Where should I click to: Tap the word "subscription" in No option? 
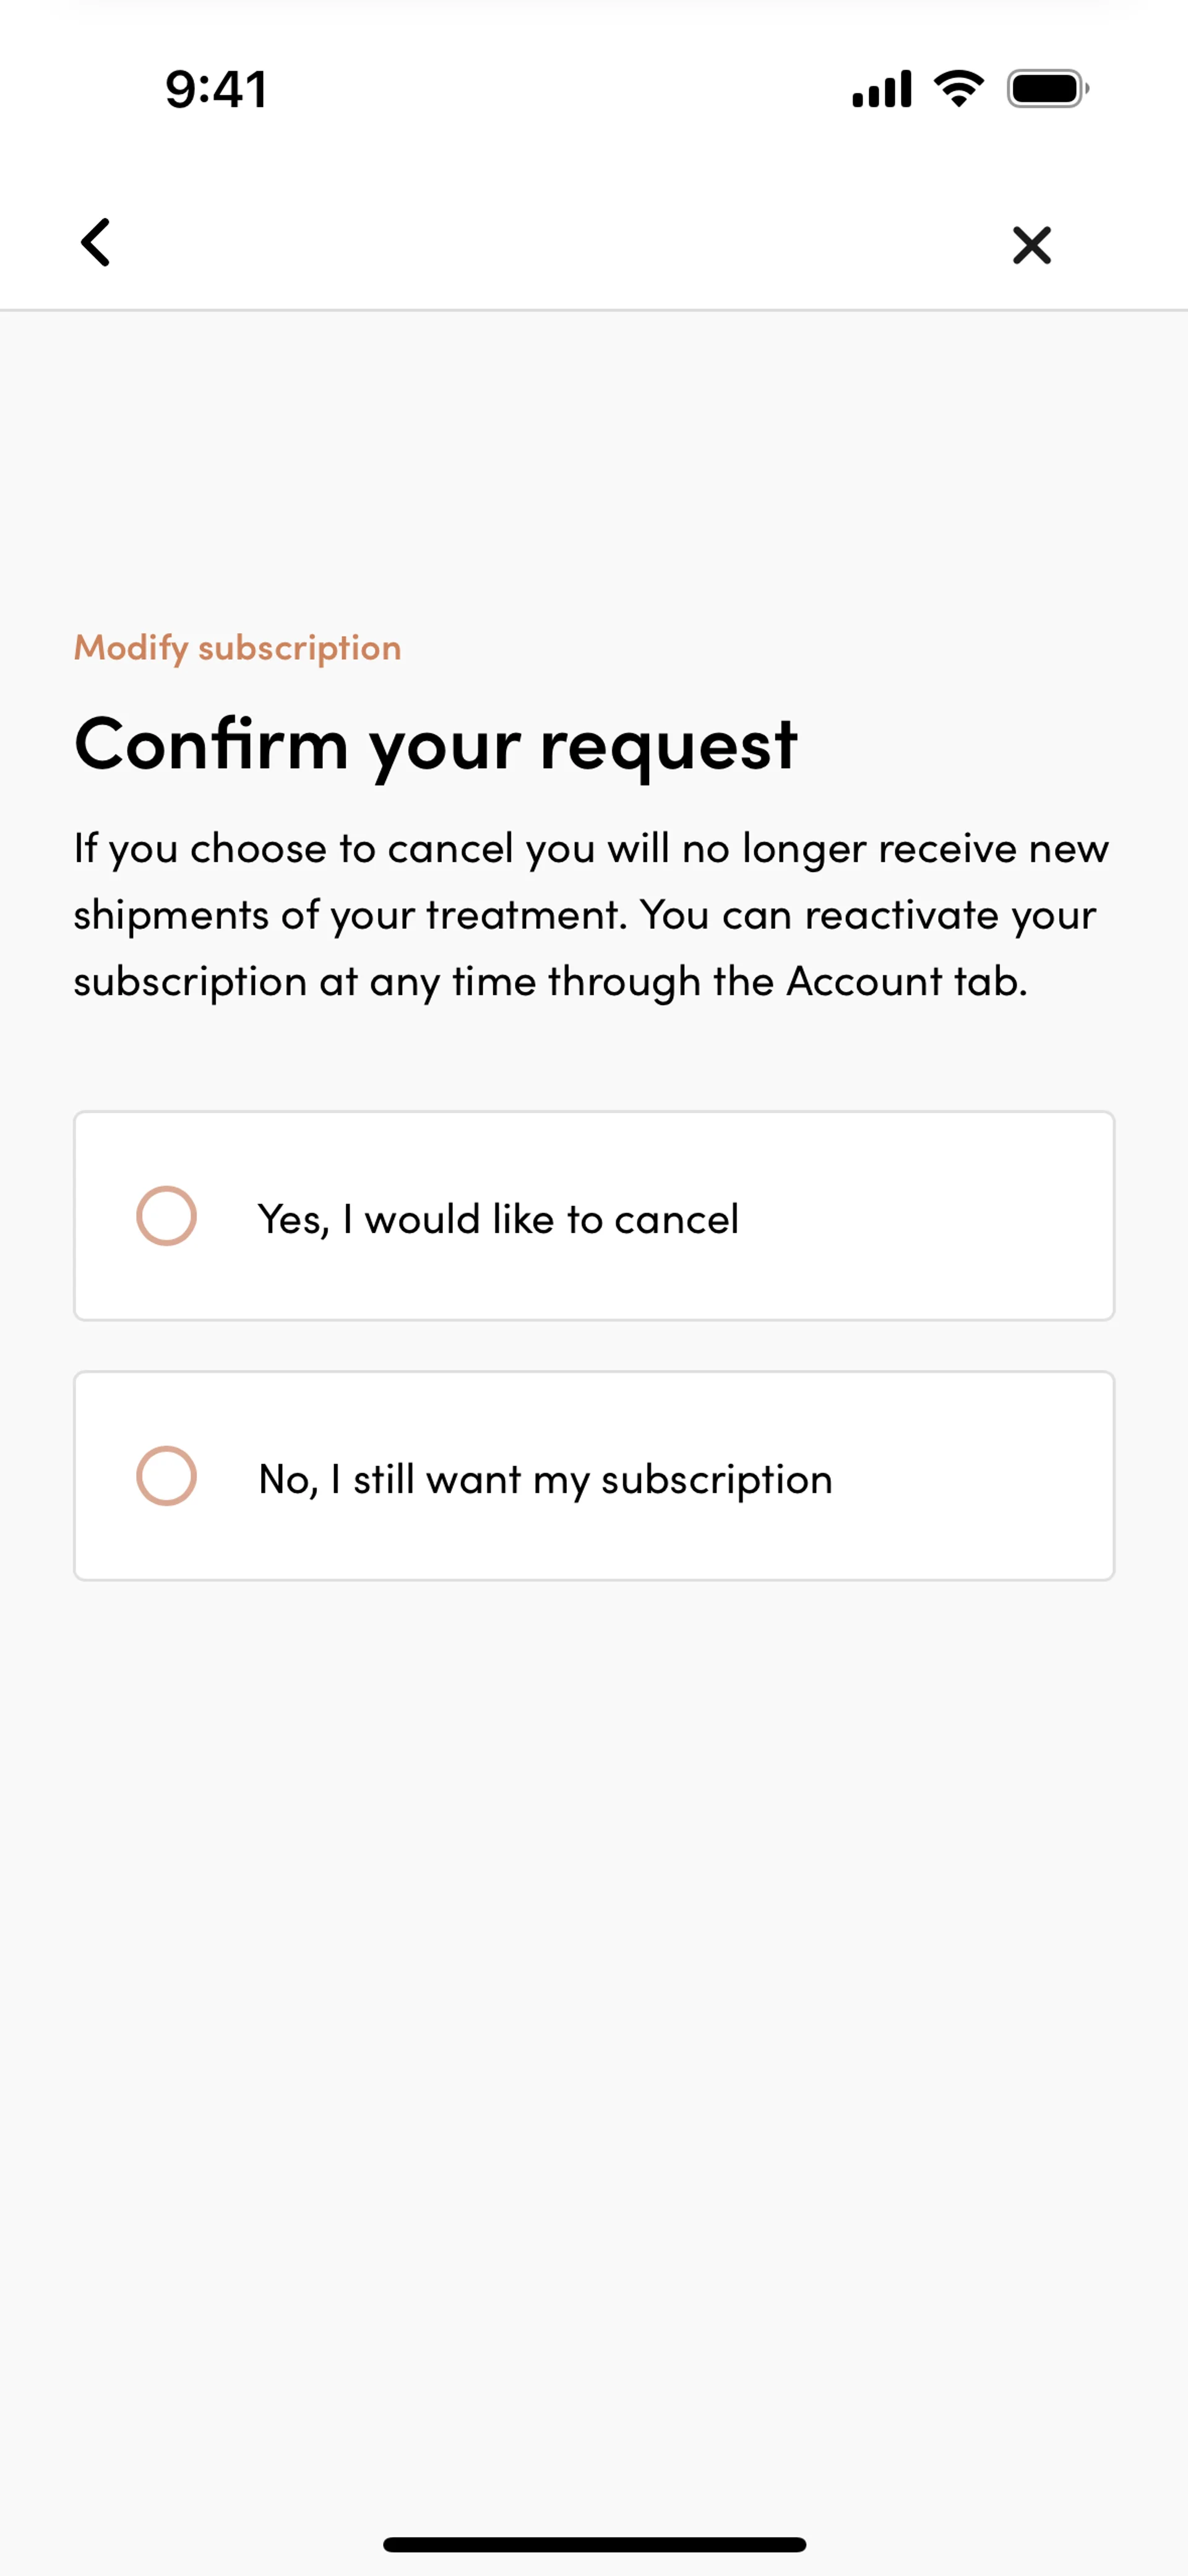point(716,1479)
